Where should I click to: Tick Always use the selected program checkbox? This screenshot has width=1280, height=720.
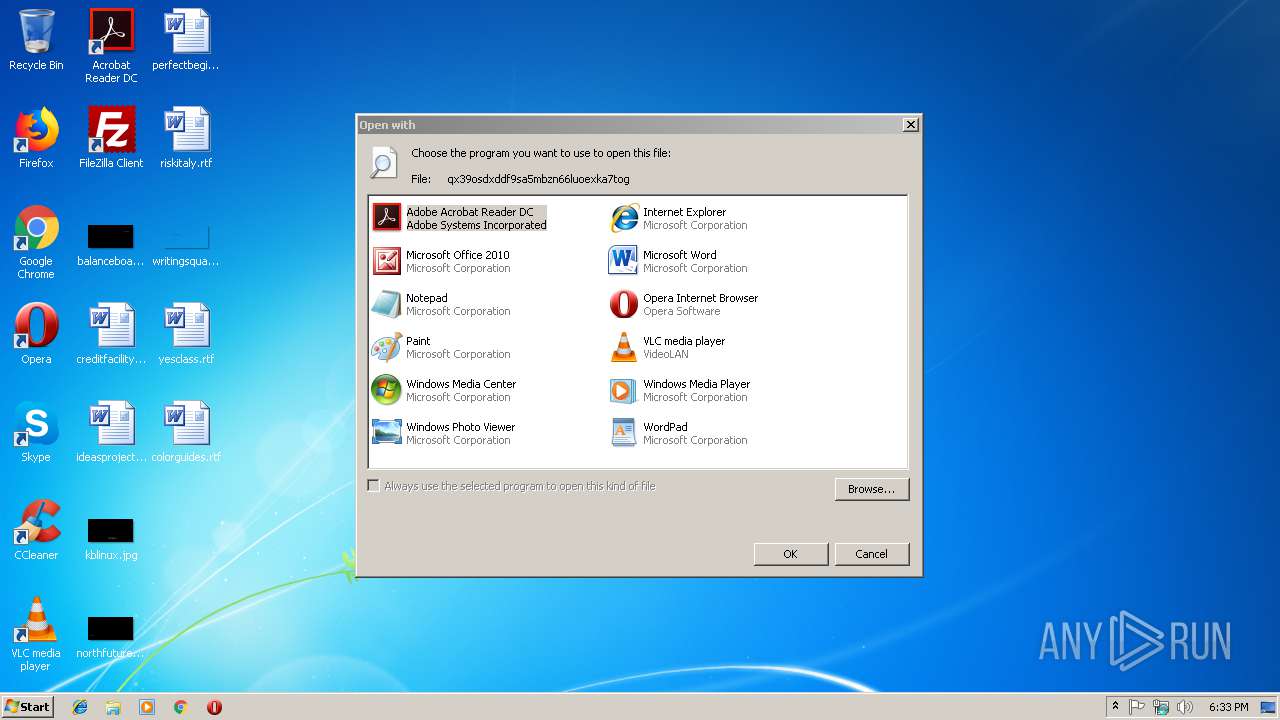[x=374, y=486]
